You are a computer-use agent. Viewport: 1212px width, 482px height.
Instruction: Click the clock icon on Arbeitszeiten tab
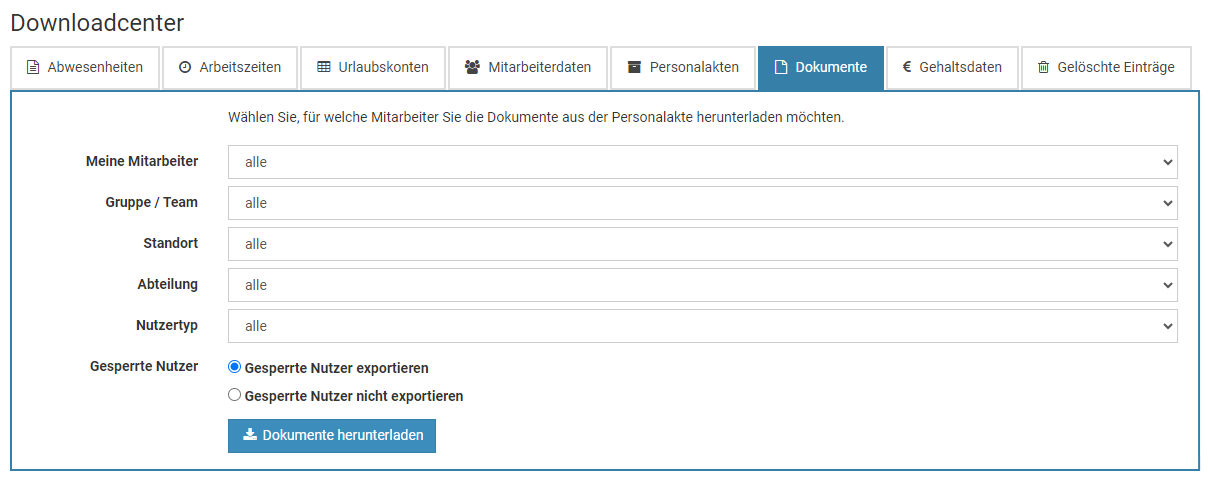coord(185,68)
